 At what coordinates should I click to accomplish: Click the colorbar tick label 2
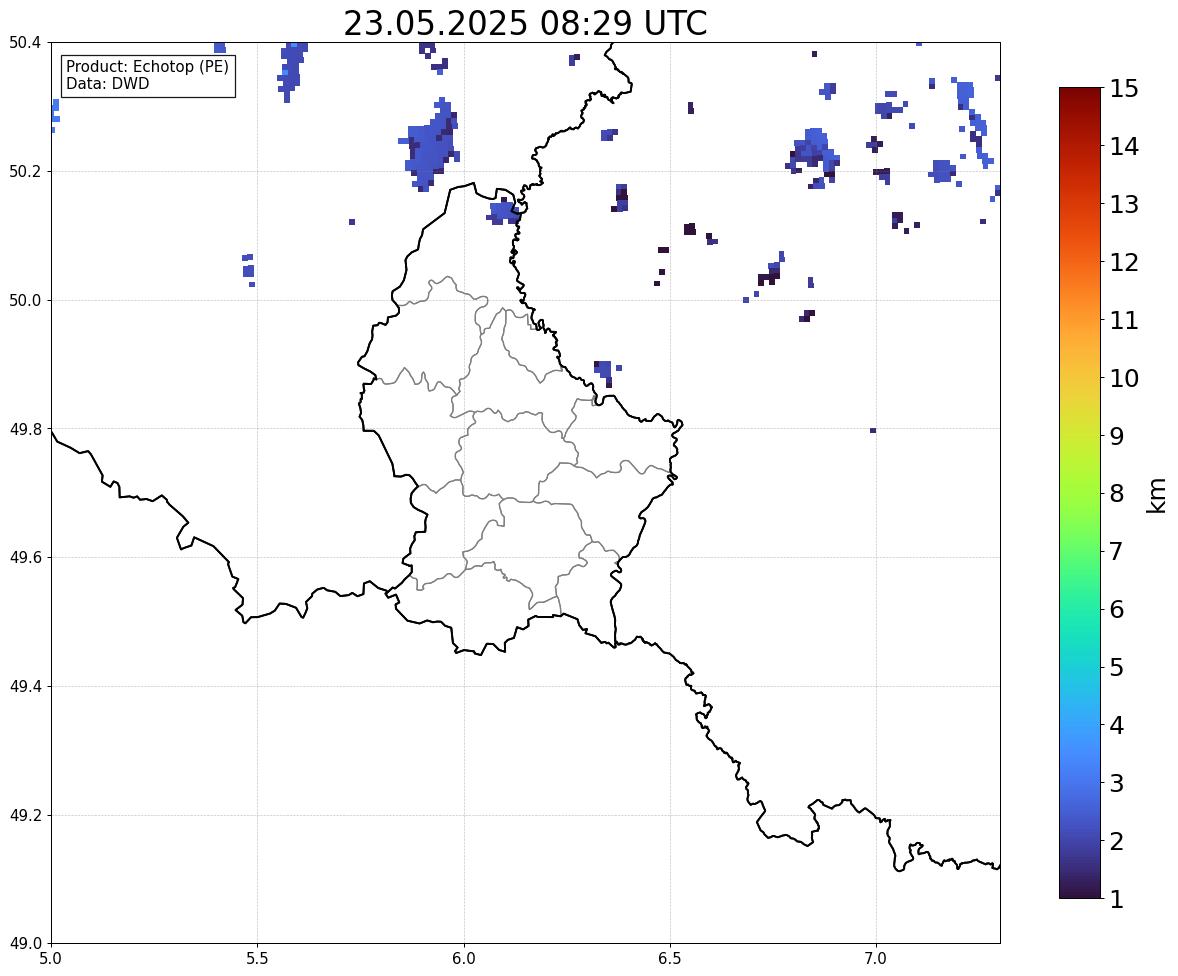coord(1116,841)
